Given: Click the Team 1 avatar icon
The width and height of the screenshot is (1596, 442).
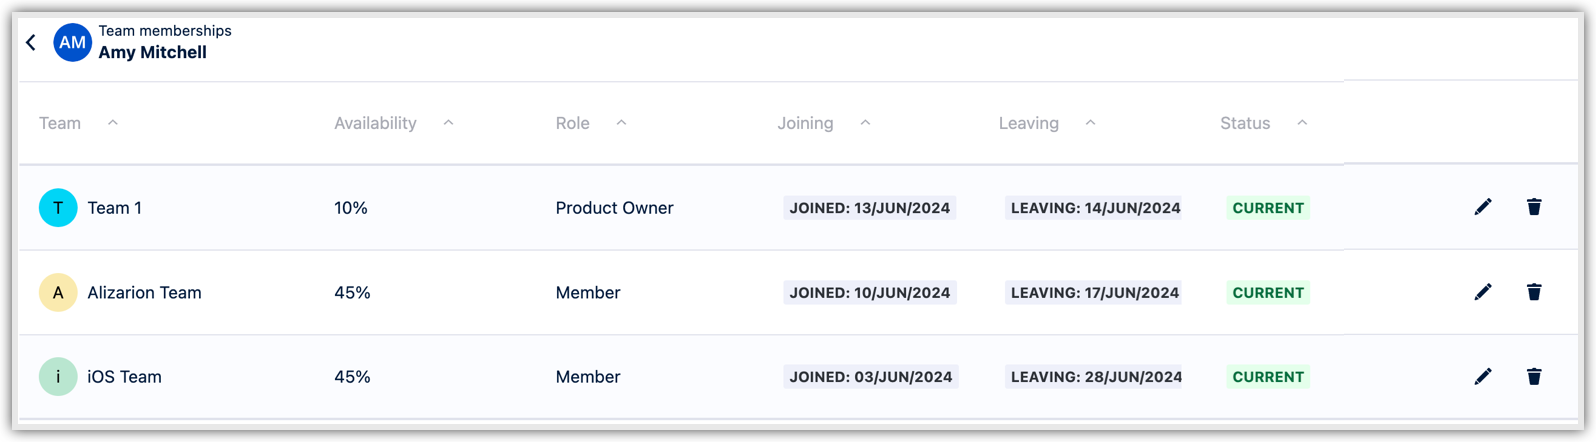Looking at the screenshot, I should tap(58, 208).
